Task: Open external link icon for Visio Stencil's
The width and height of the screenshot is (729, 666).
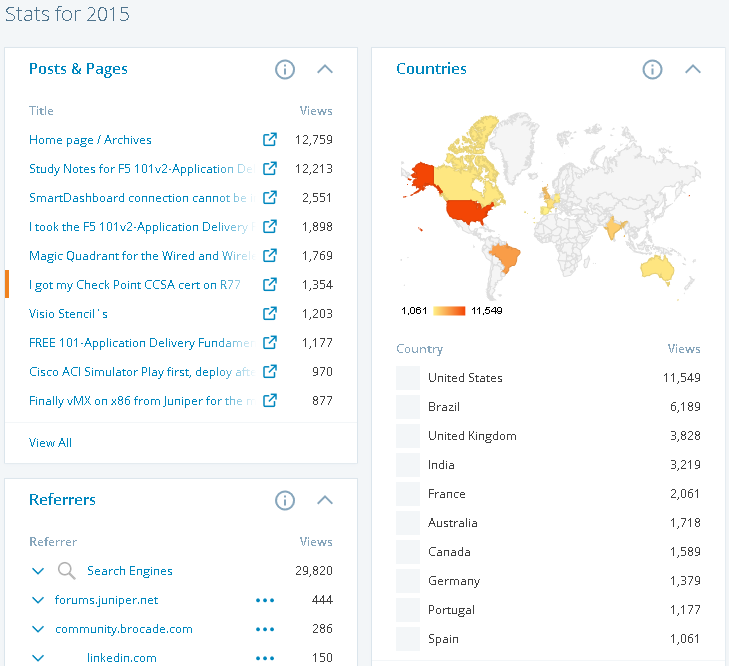Action: [270, 313]
